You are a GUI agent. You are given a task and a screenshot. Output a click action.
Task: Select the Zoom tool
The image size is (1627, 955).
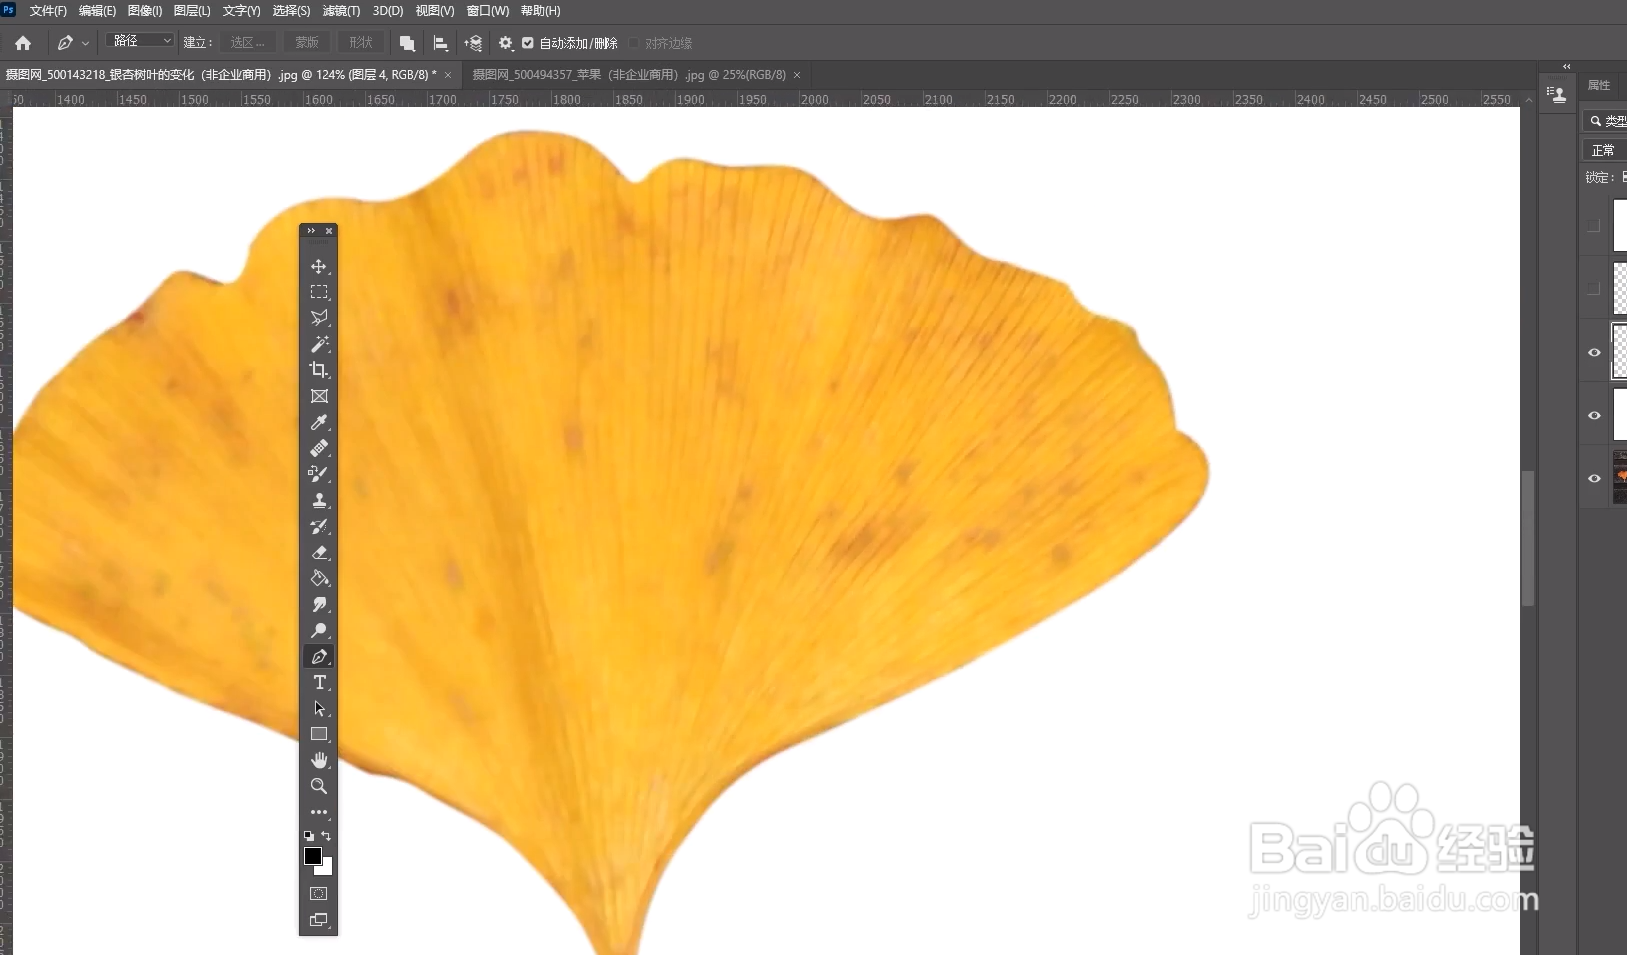319,786
